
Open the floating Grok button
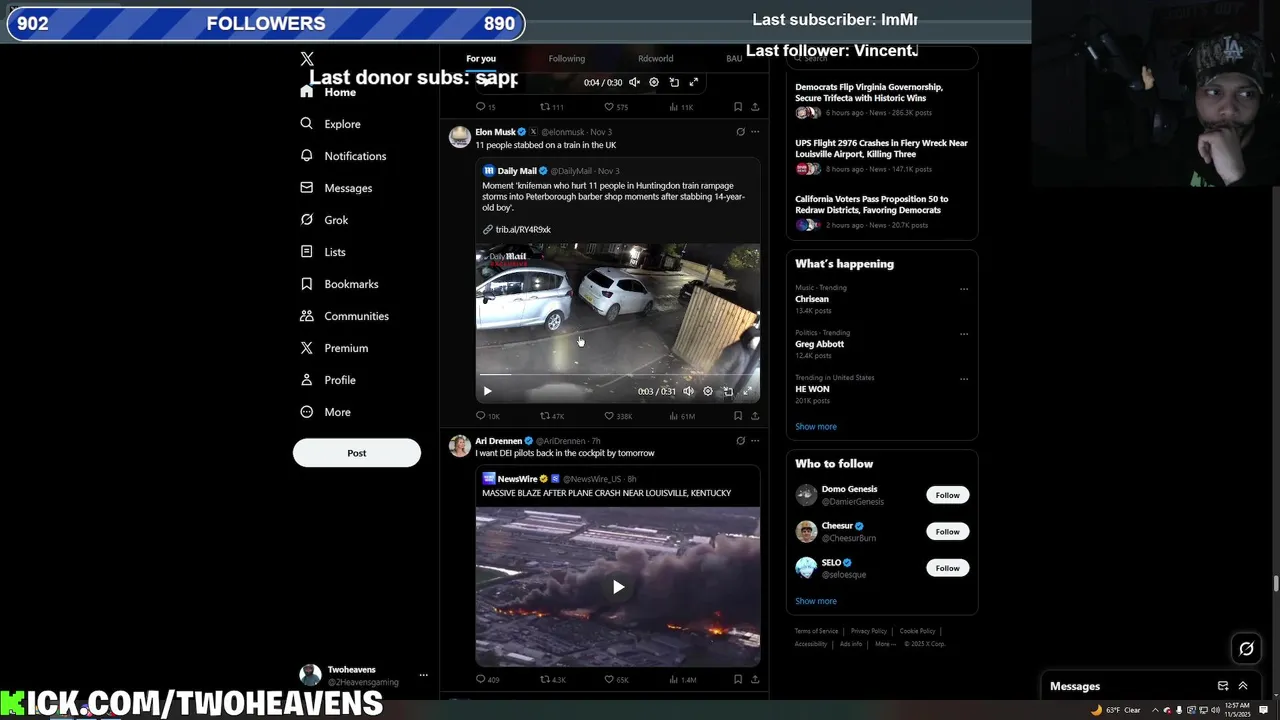tap(1246, 649)
